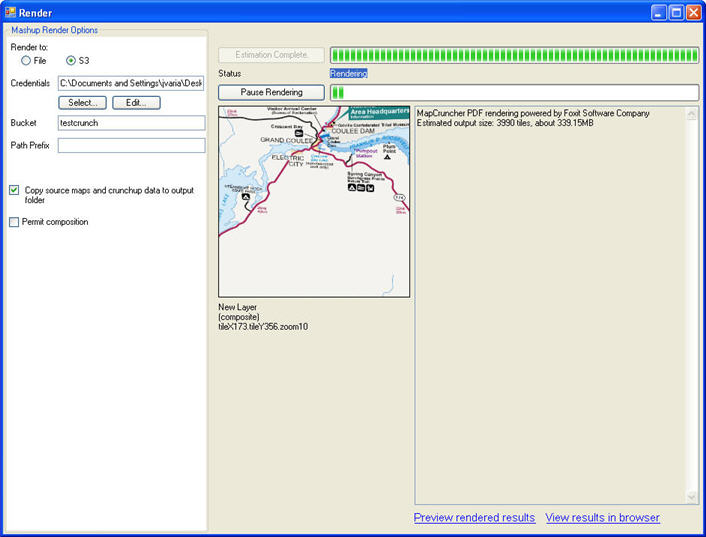
Task: Select the S3 render target option
Action: coord(71,61)
